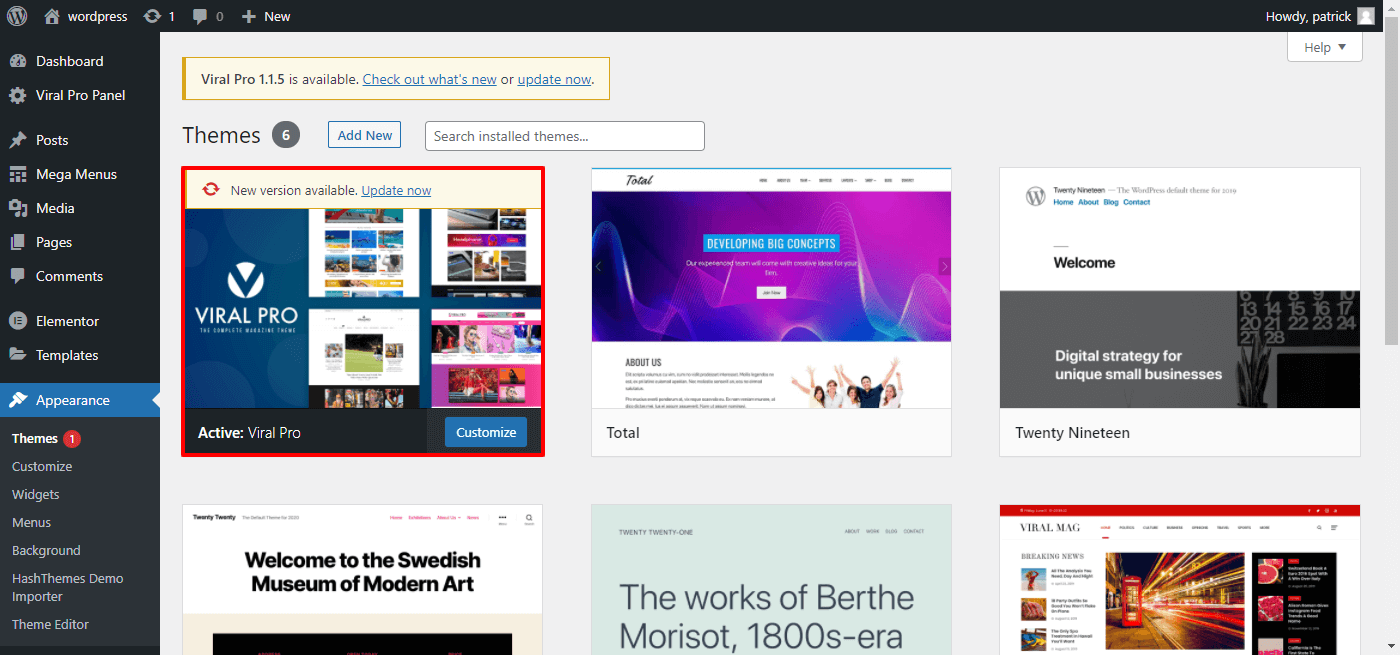
Task: Click the theme count badge showing 6
Action: pyautogui.click(x=286, y=135)
